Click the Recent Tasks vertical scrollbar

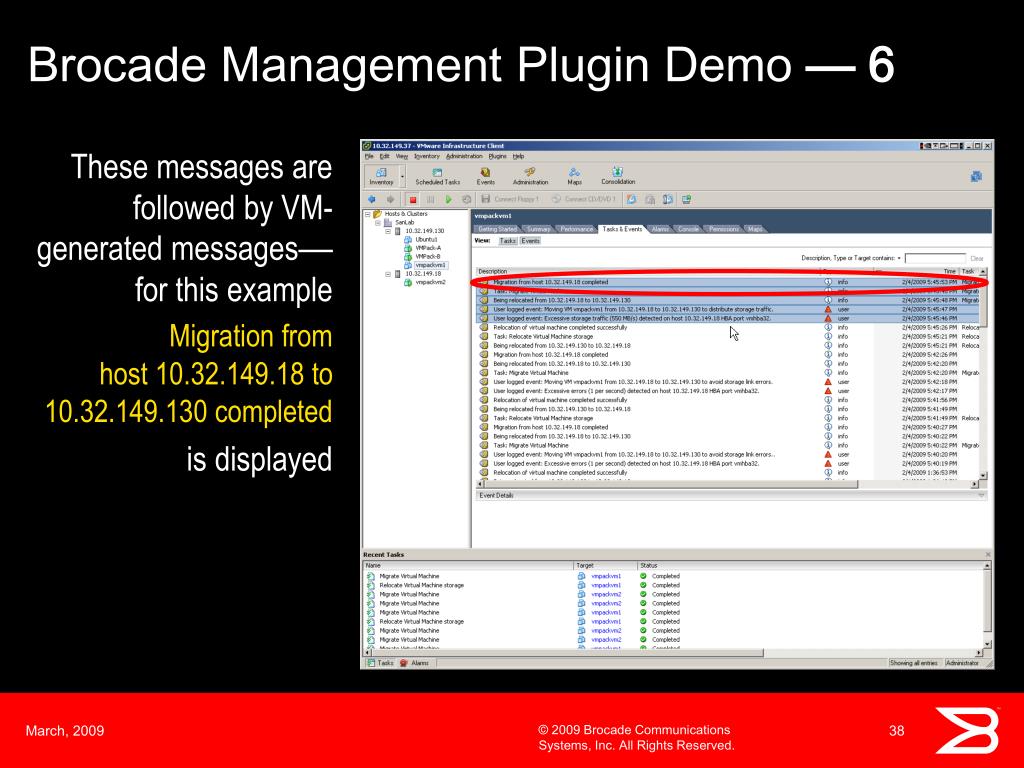click(987, 601)
